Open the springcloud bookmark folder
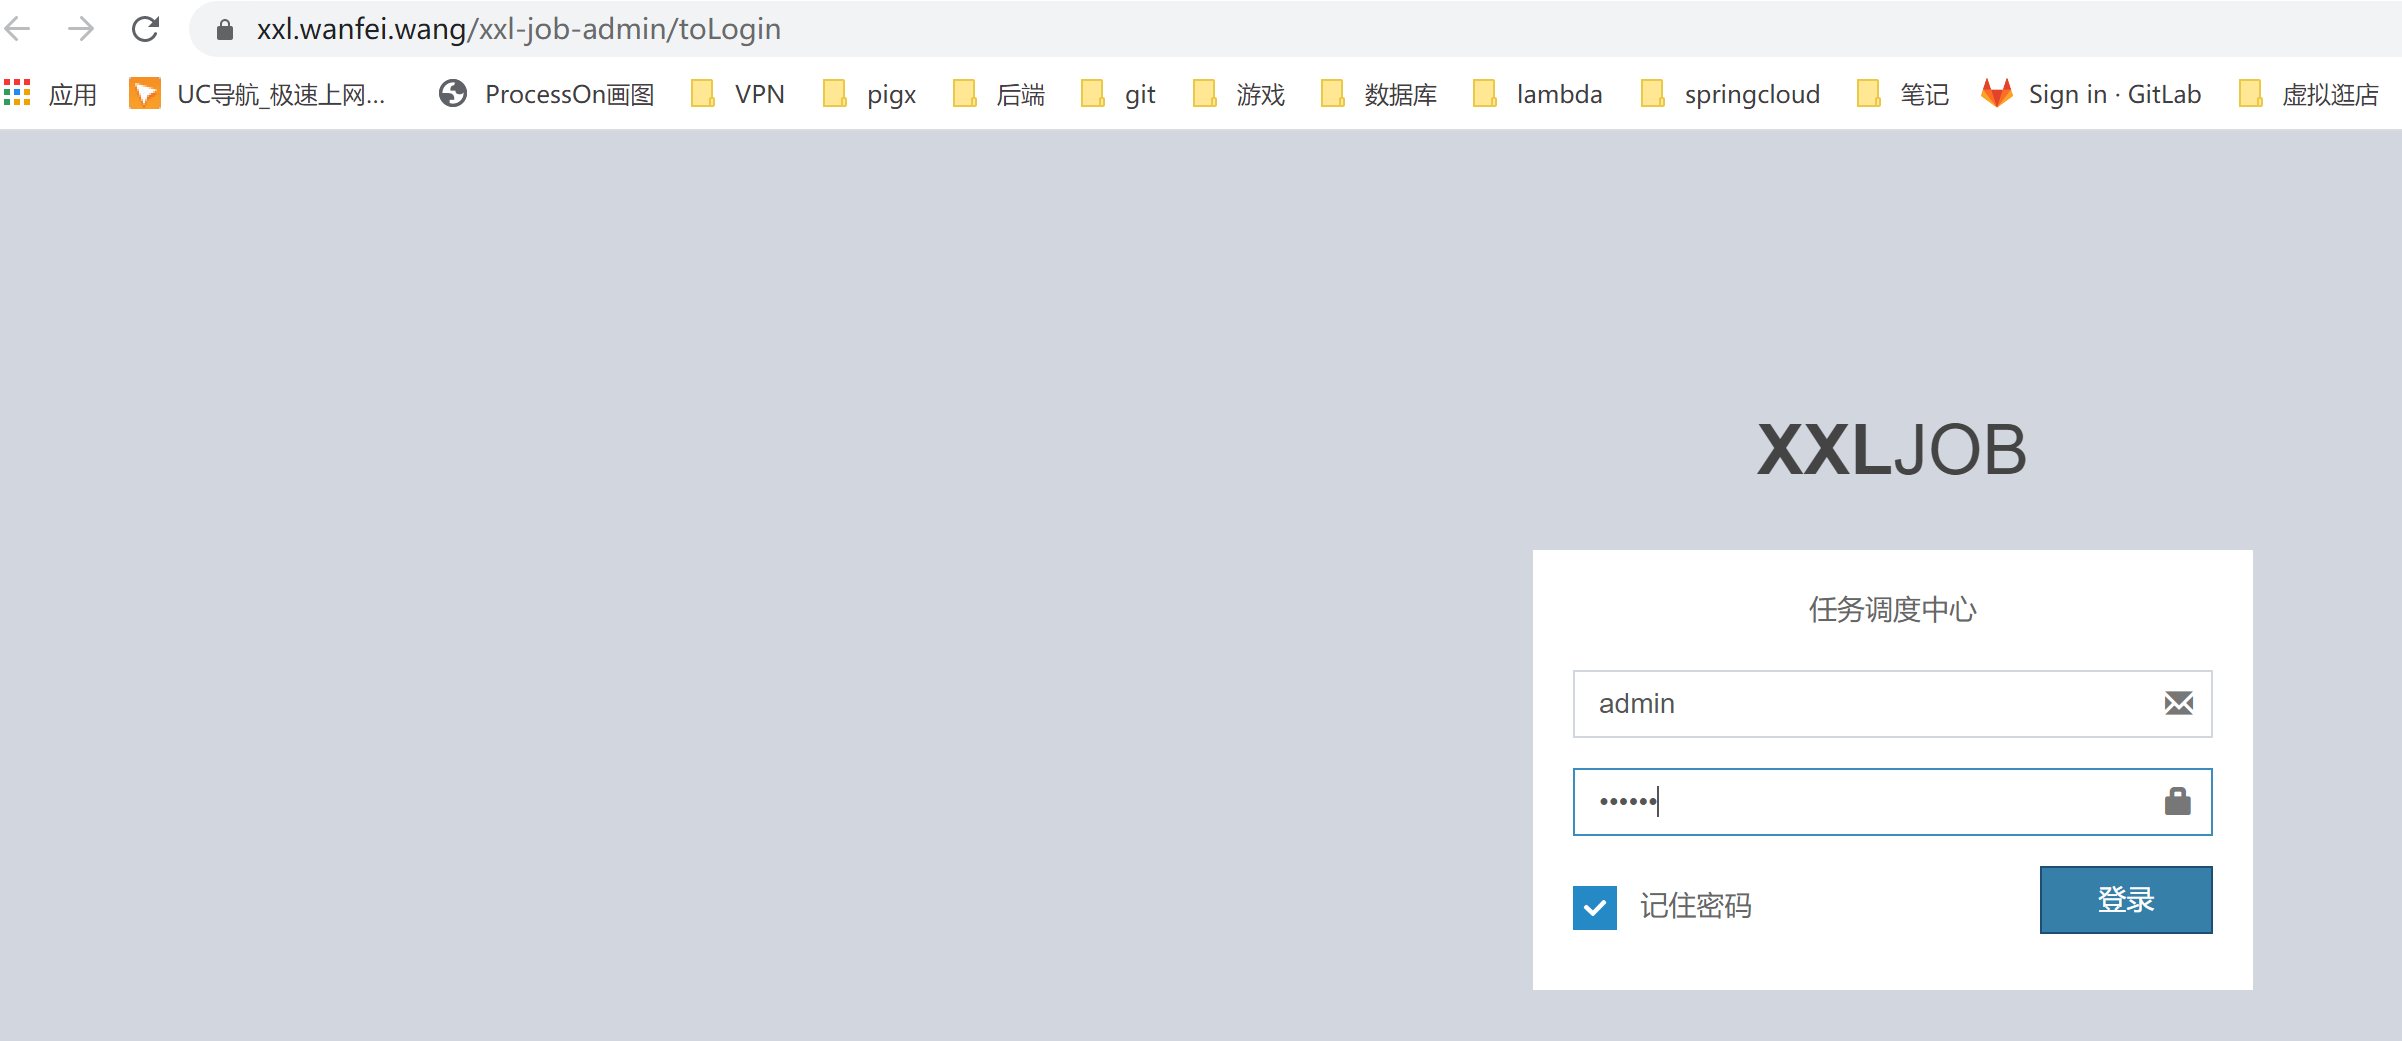 1731,94
